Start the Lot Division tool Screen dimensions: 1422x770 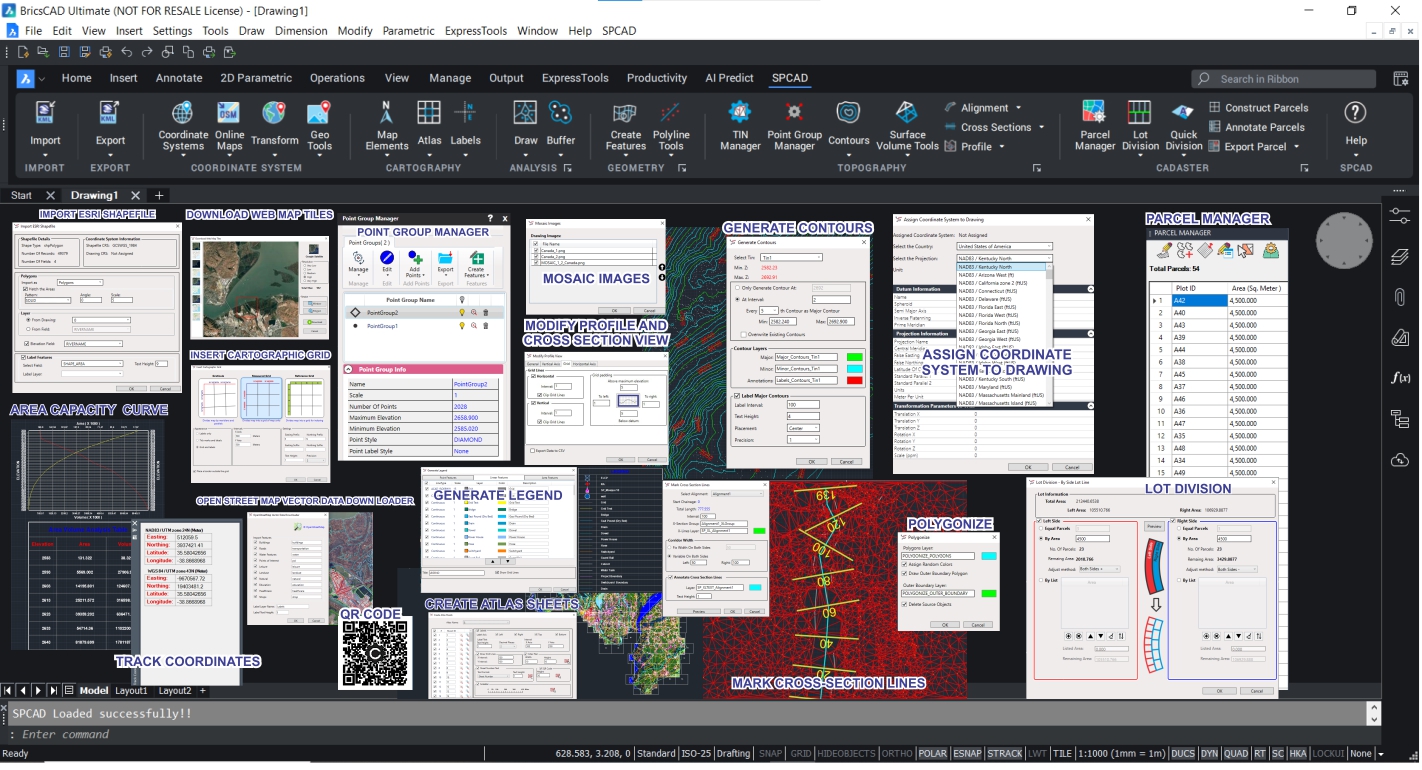click(x=1140, y=125)
